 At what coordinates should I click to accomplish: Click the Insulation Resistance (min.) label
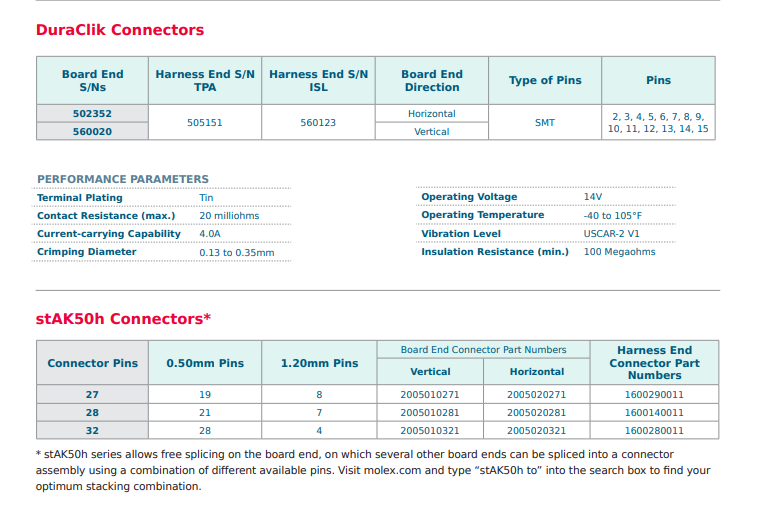(494, 252)
